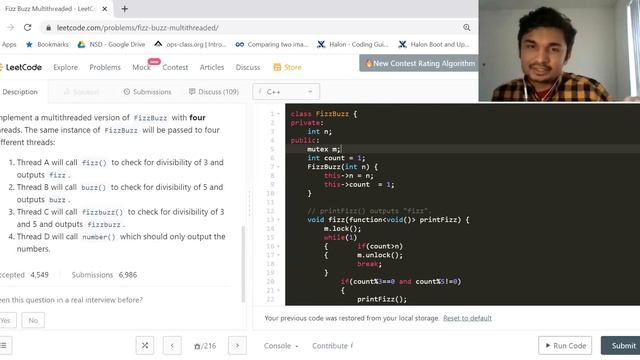This screenshot has height=360, width=640.
Task: Open the C++ language dropdown
Action: [x=286, y=92]
